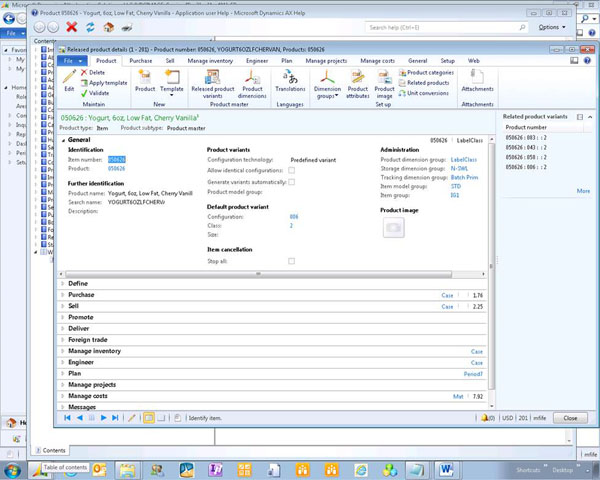Viewport: 600px width, 480px height.
Task: Tick the Stop all checkbox
Action: coord(291,260)
